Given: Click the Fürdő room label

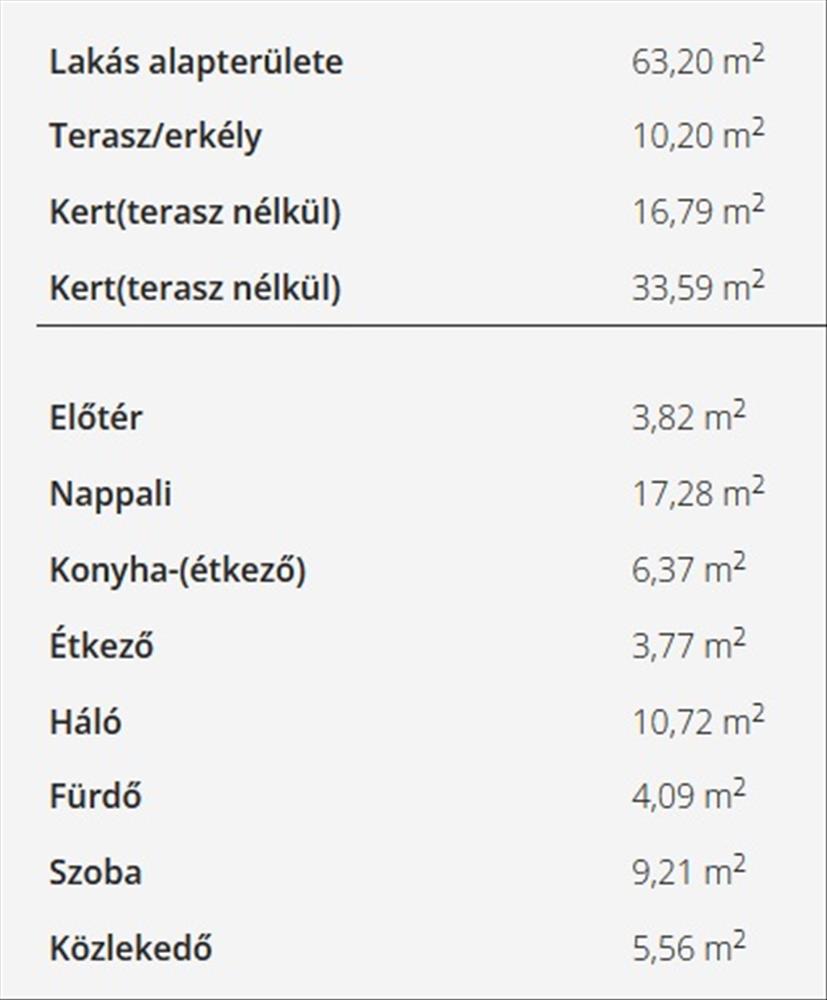Looking at the screenshot, I should tap(95, 797).
